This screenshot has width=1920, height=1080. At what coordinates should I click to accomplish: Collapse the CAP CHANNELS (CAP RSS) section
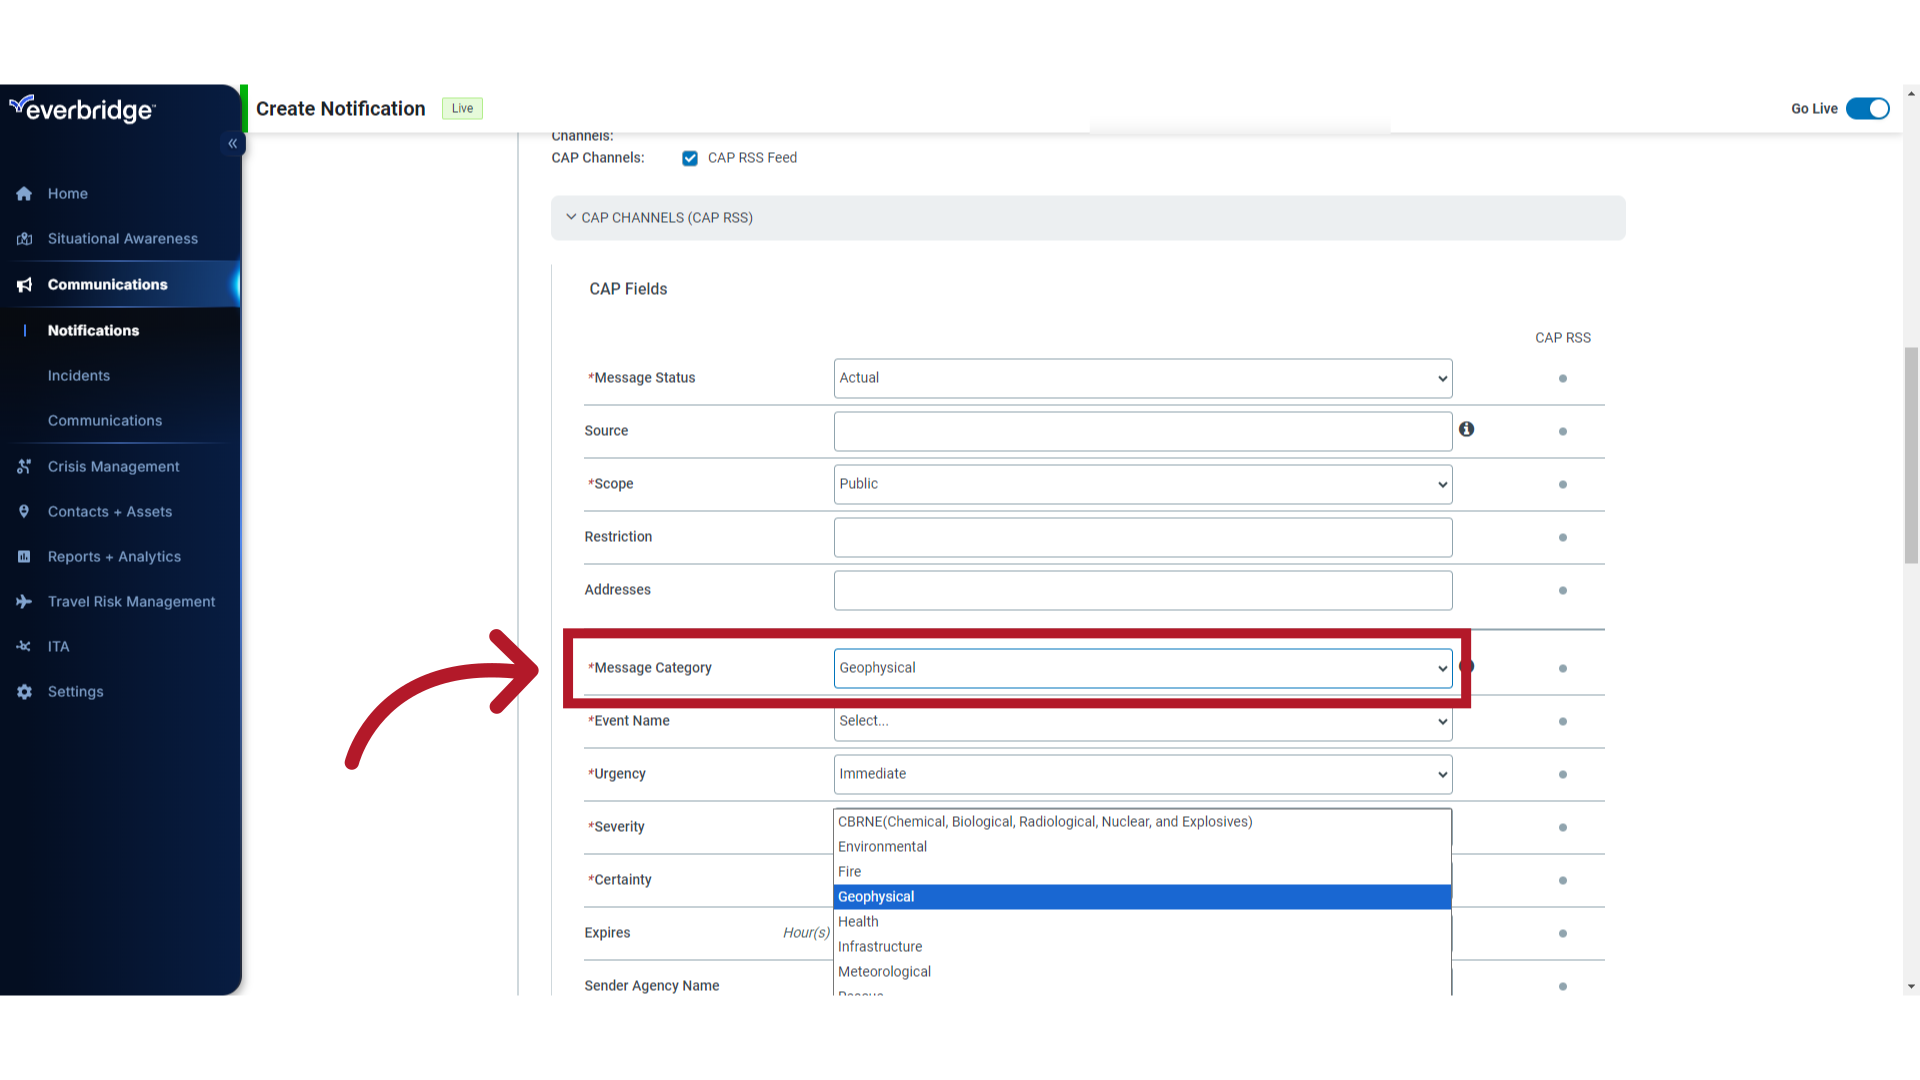tap(1088, 218)
